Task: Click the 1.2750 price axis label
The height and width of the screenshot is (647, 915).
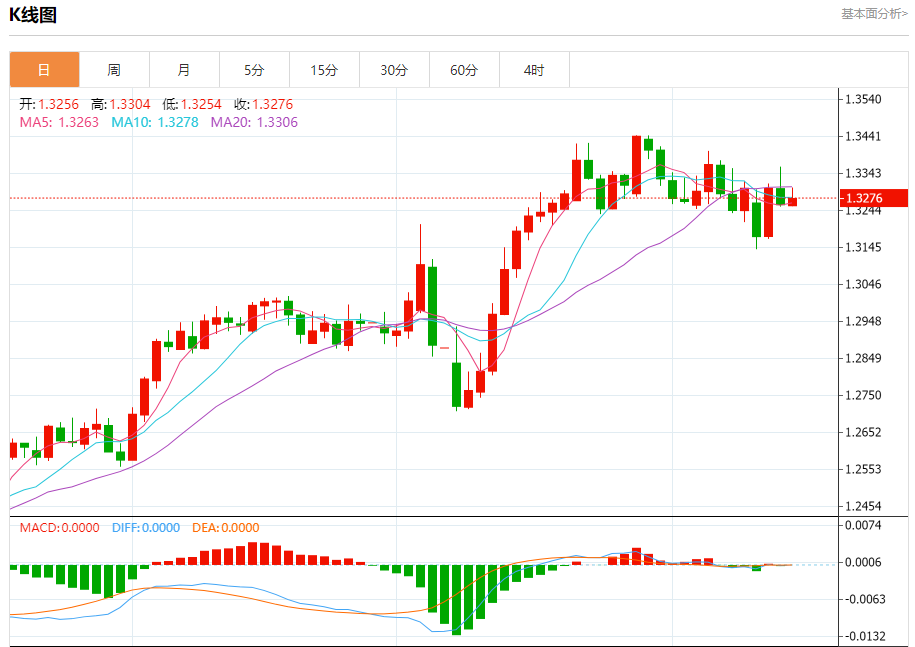Action: point(863,395)
